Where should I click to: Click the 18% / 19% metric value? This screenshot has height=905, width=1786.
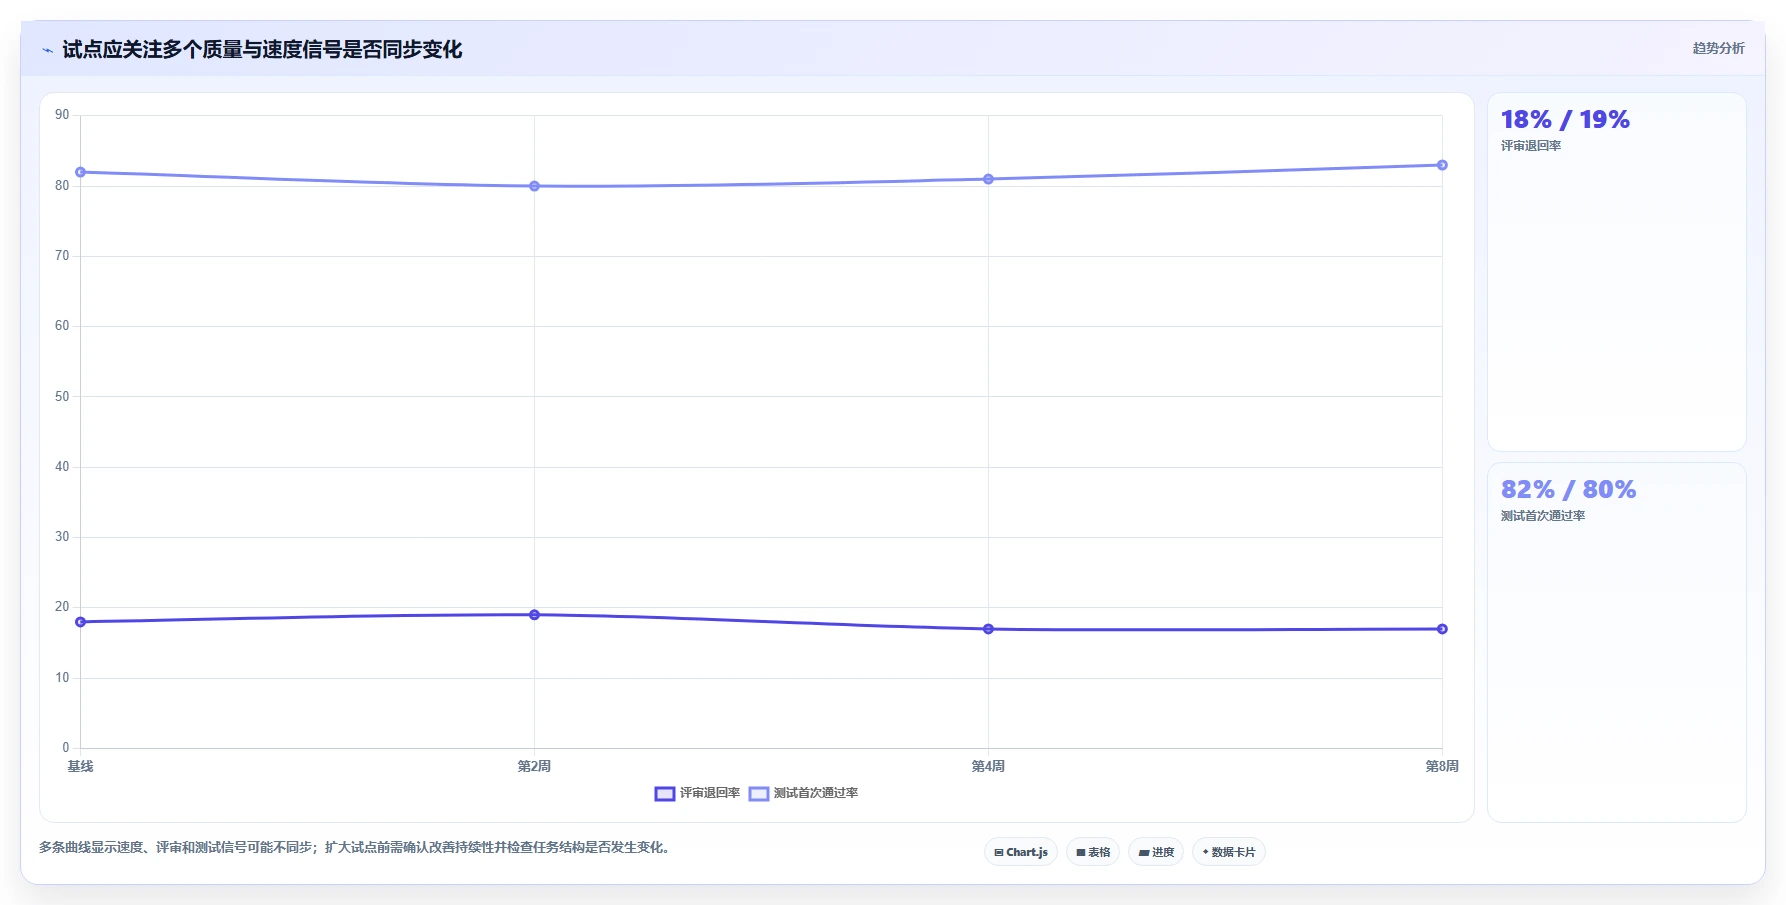[x=1565, y=120]
